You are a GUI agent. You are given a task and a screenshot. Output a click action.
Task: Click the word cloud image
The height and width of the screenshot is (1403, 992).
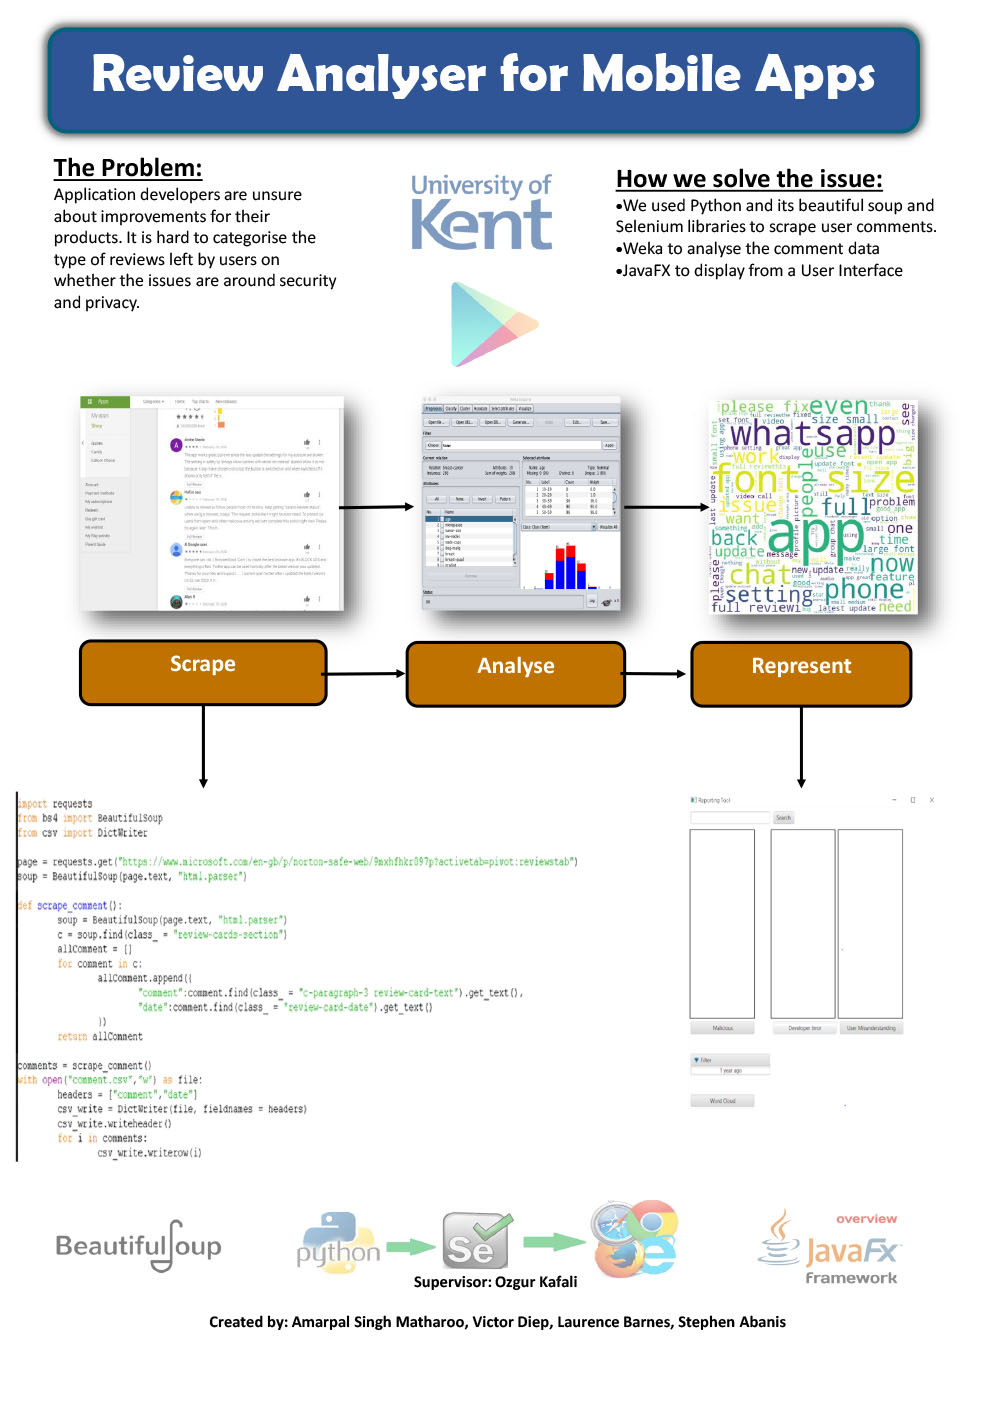813,505
